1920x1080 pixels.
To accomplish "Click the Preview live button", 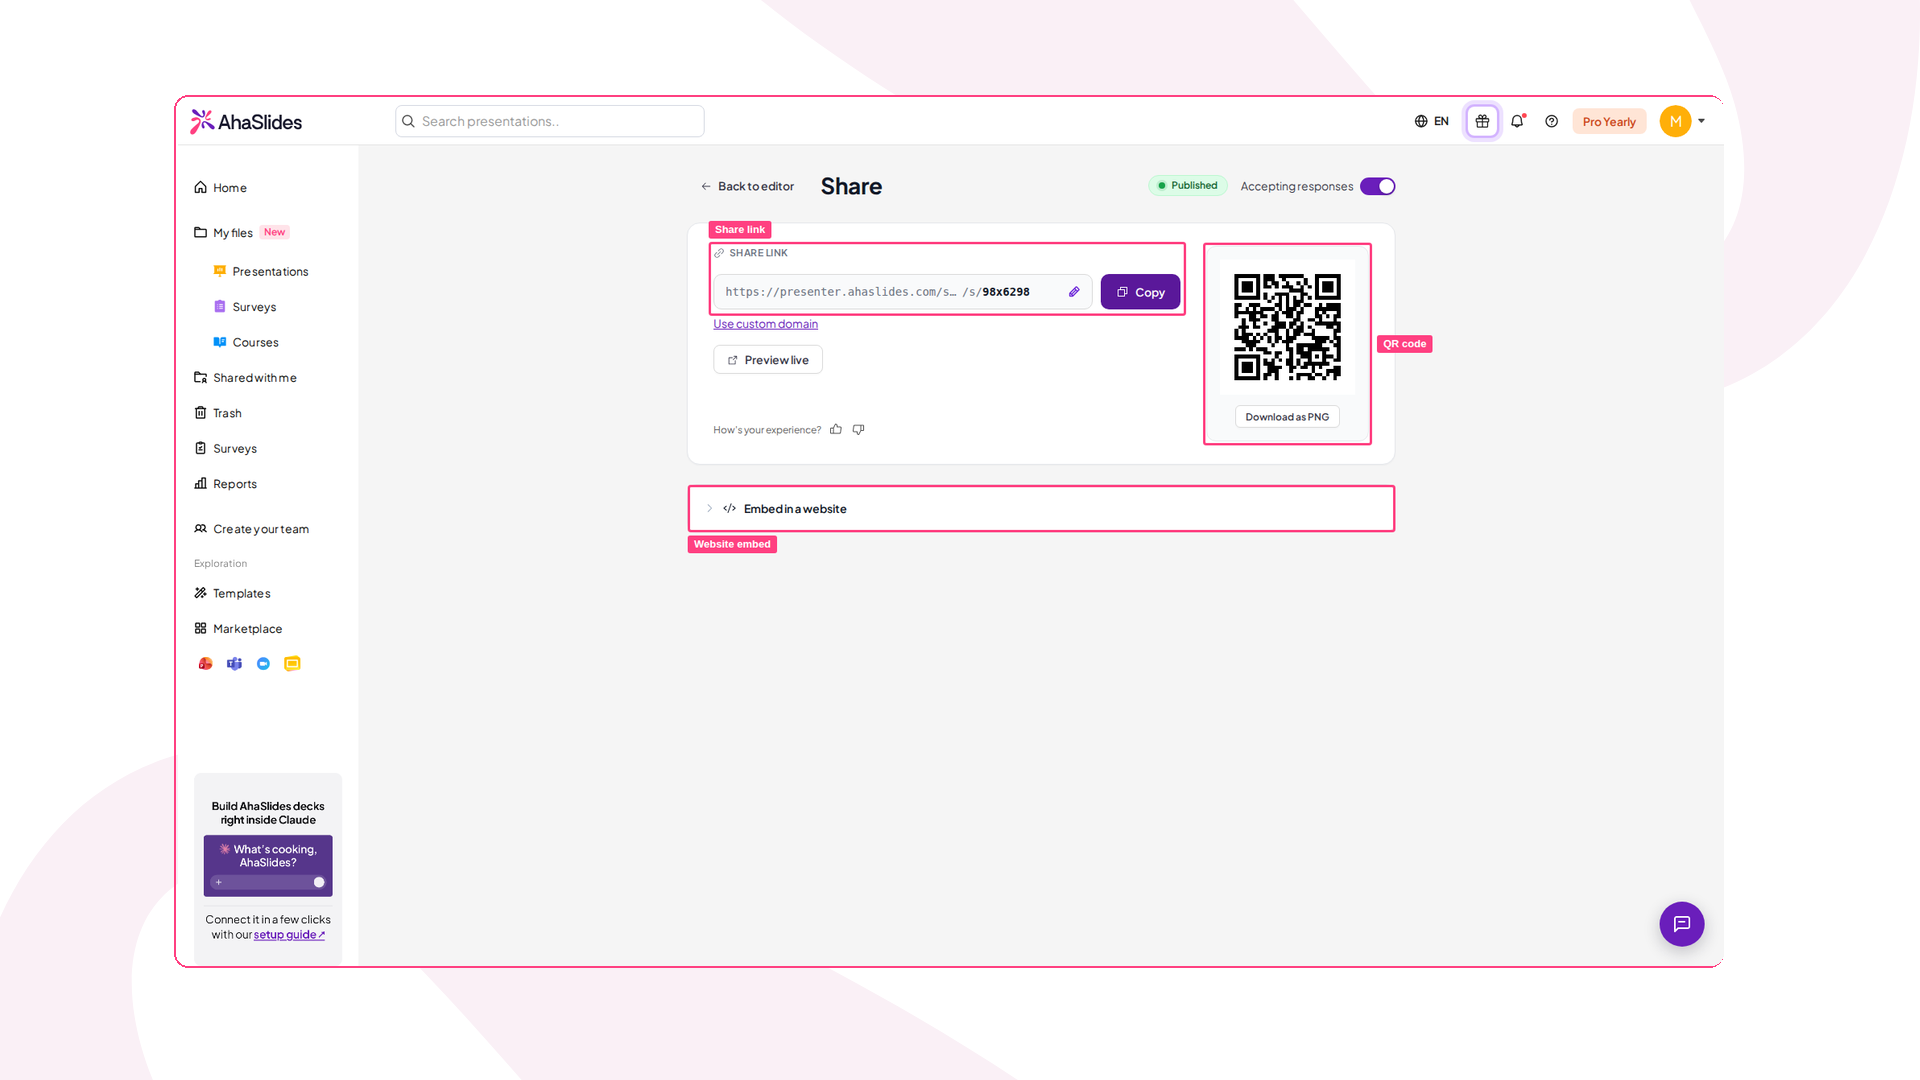I will tap(767, 360).
